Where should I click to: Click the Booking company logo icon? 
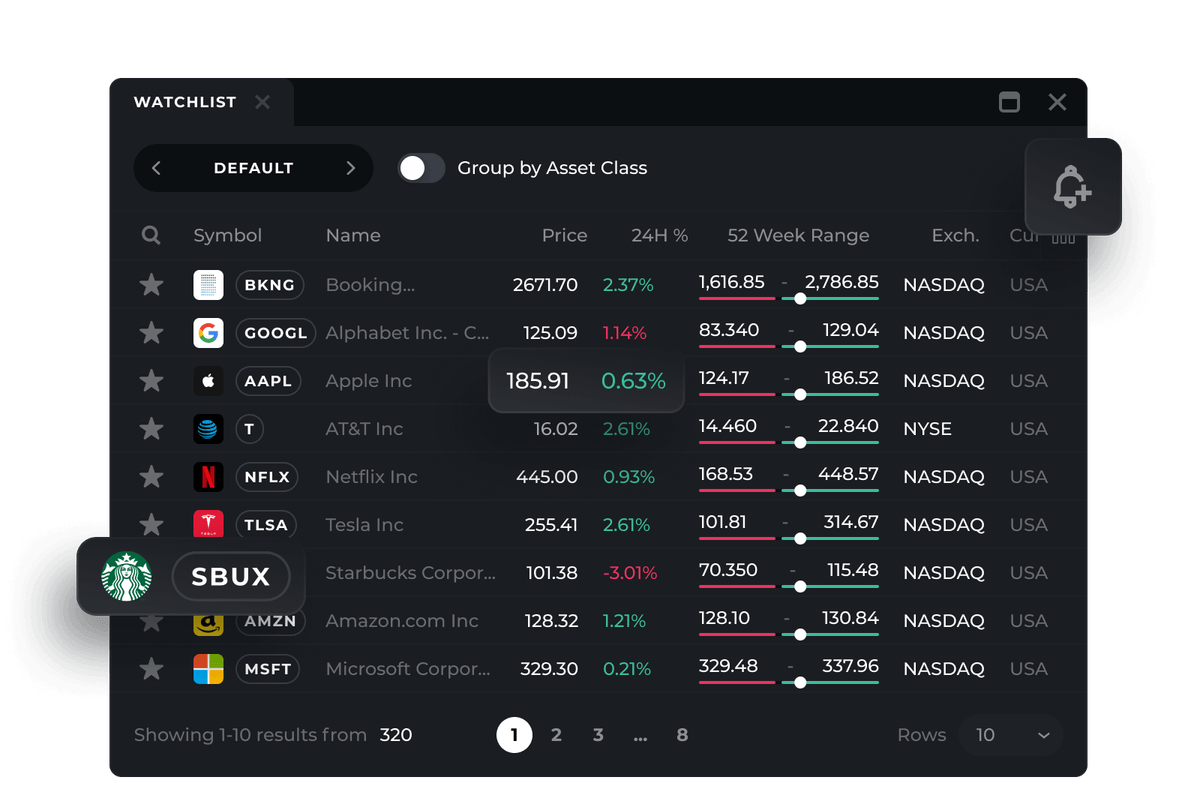(x=208, y=285)
